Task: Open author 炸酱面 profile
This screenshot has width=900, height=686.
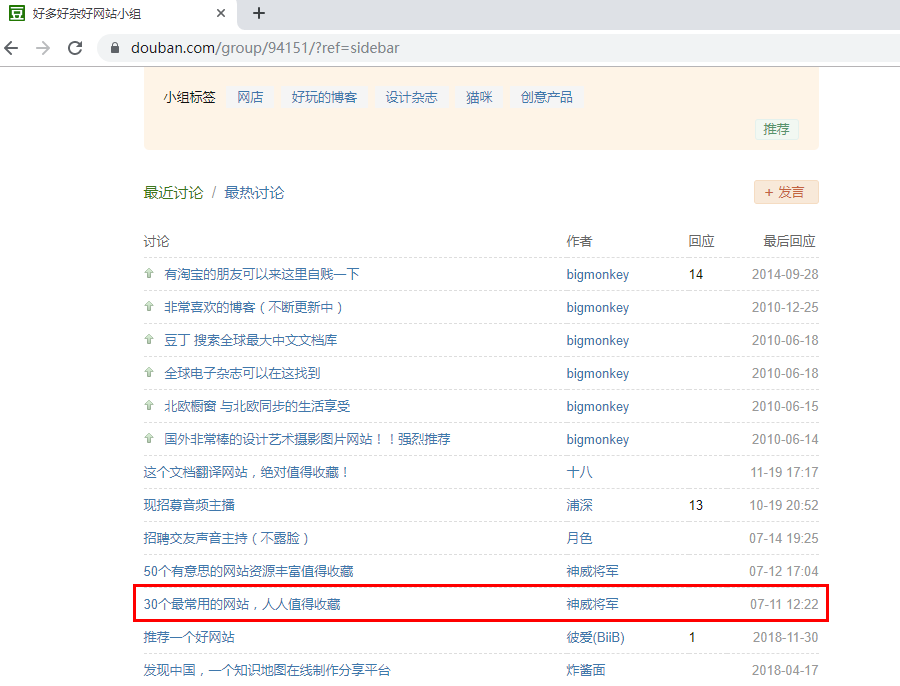Action: (x=585, y=671)
